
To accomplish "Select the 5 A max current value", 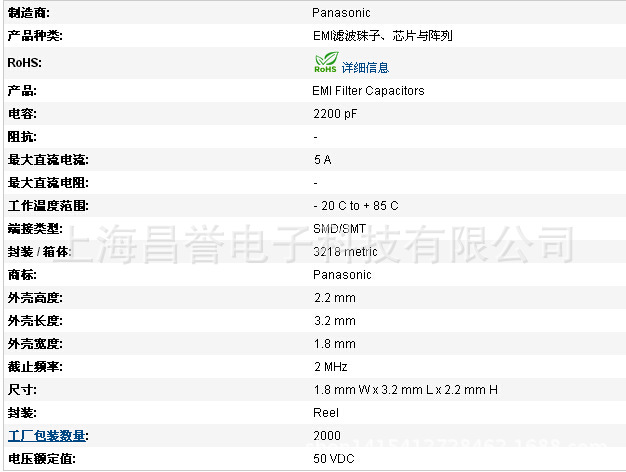I will point(322,160).
